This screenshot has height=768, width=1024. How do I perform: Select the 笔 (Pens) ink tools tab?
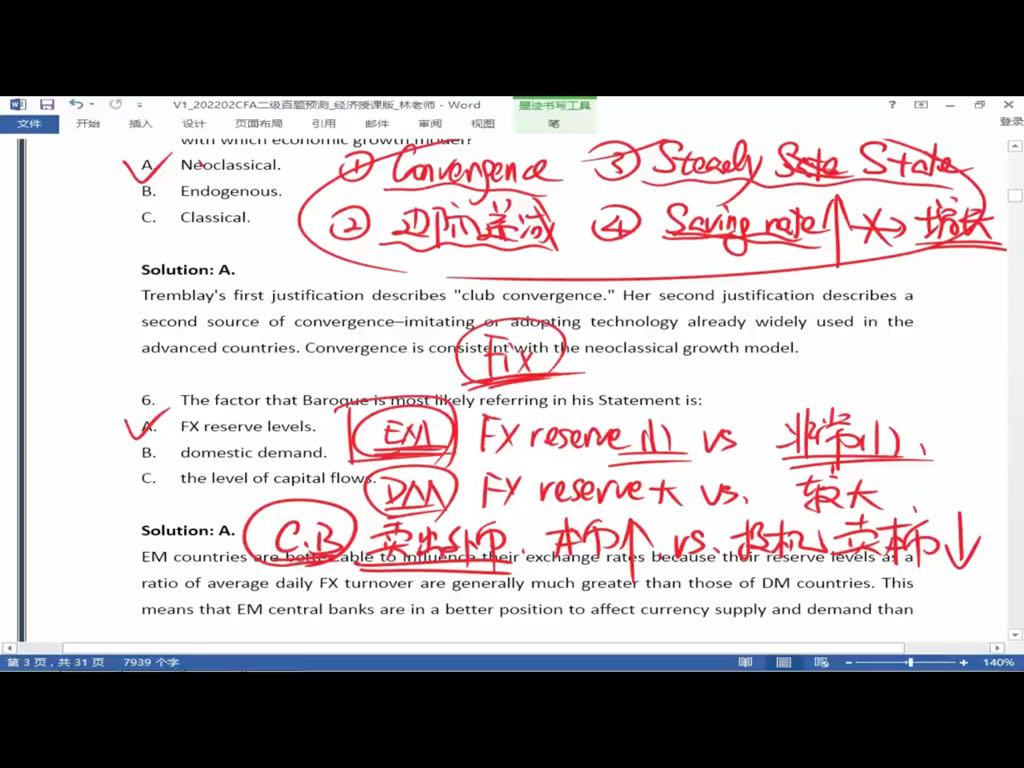point(554,123)
